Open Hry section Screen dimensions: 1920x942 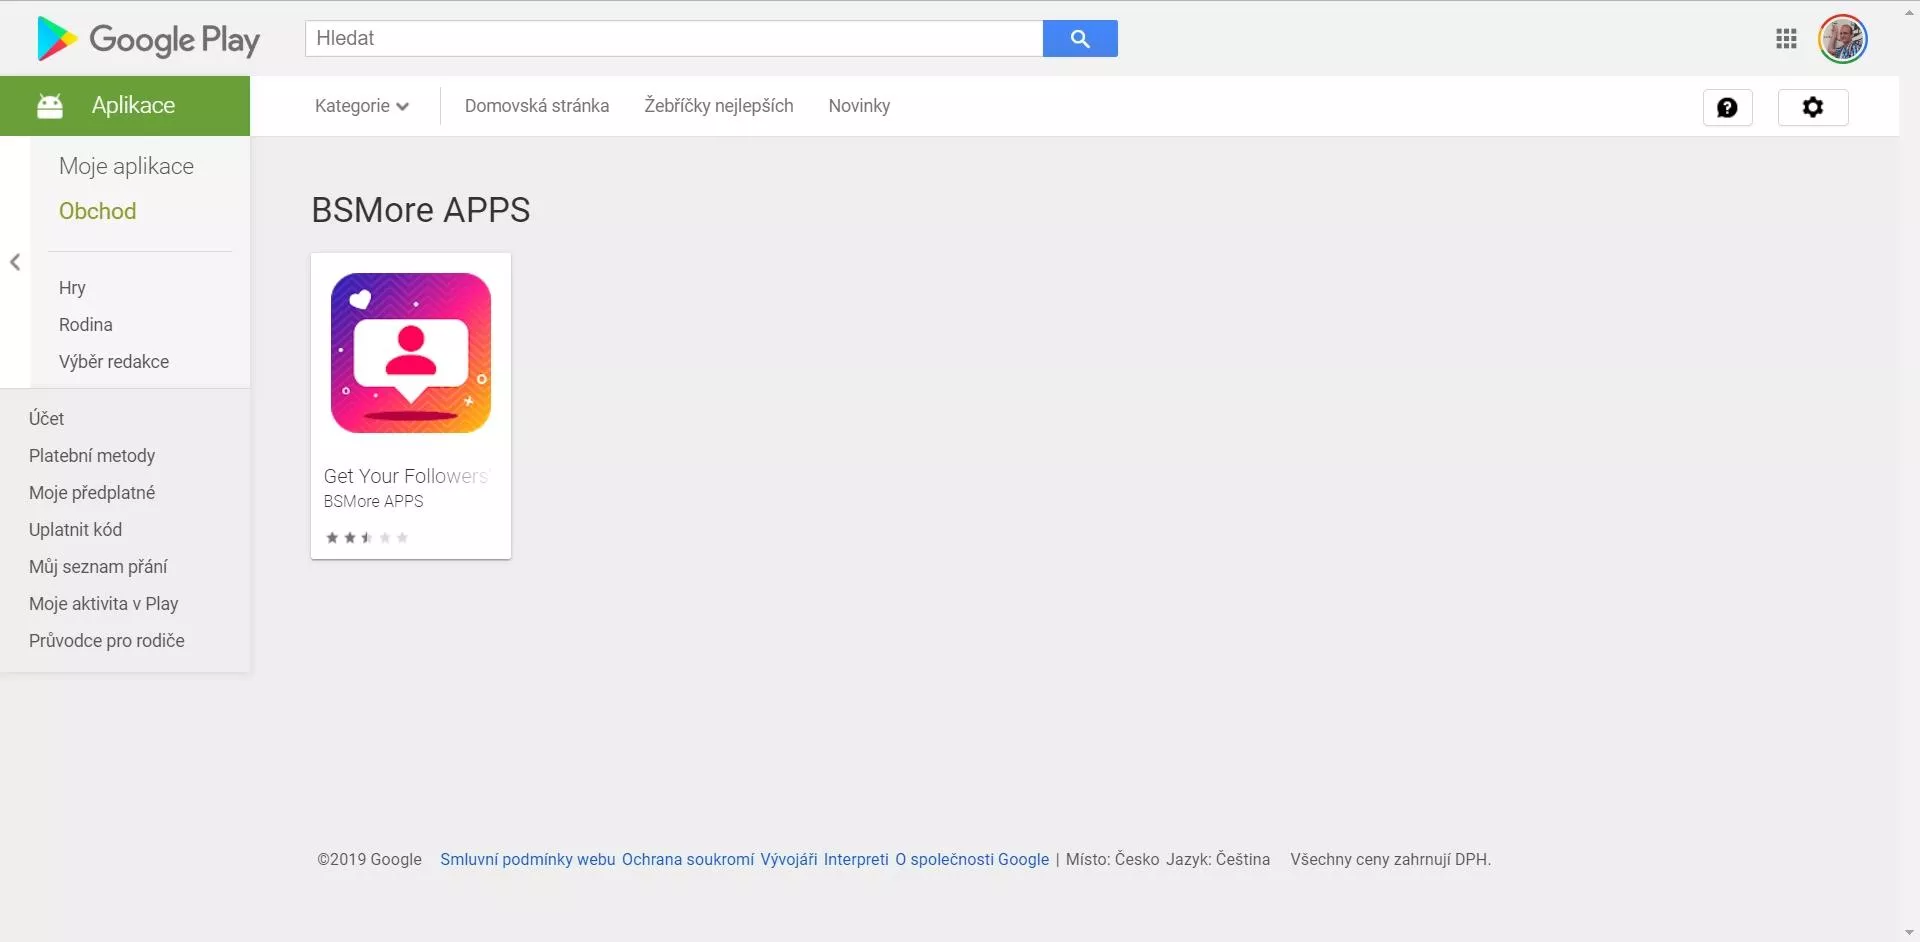[x=72, y=288]
